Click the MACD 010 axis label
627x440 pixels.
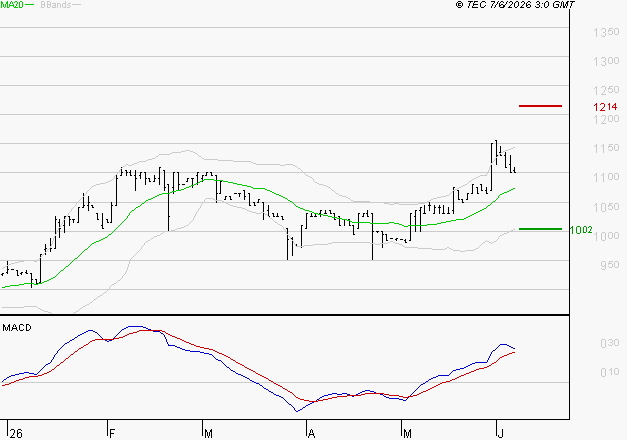pyautogui.click(x=610, y=372)
